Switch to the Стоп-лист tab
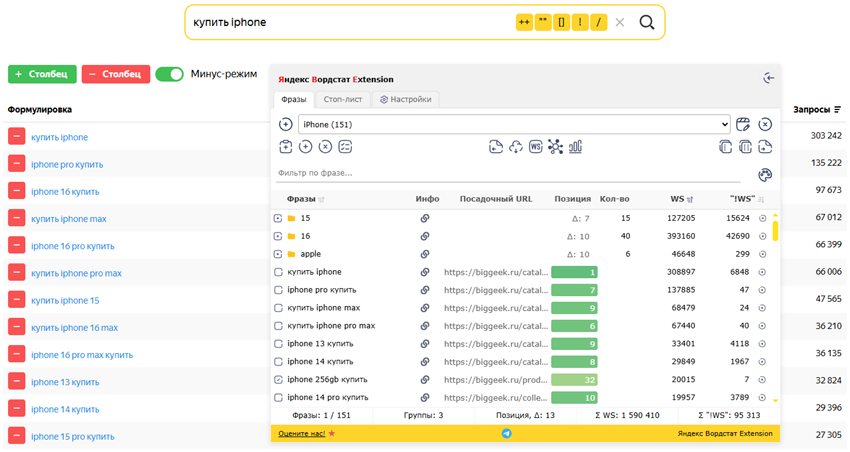The width and height of the screenshot is (850, 452). click(x=343, y=99)
